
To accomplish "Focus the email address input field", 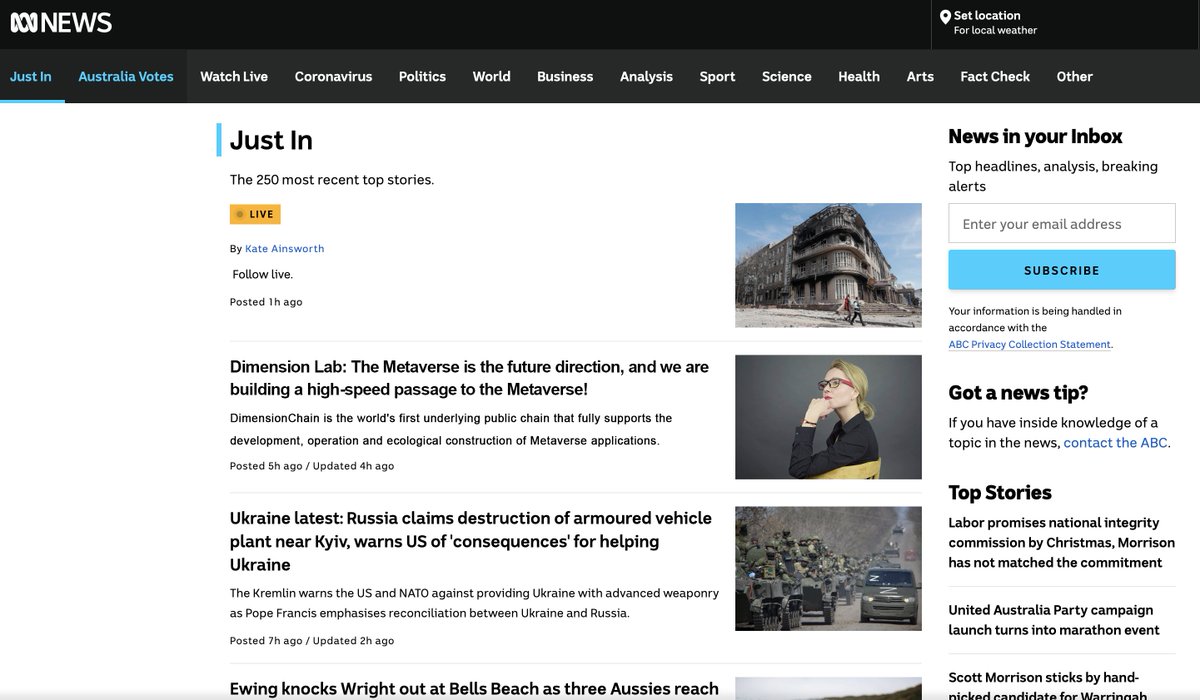I will 1062,223.
